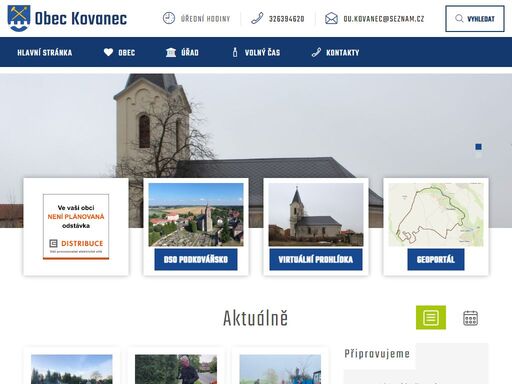Open the Vyhledat search button
The image size is (512, 384).
click(x=475, y=19)
